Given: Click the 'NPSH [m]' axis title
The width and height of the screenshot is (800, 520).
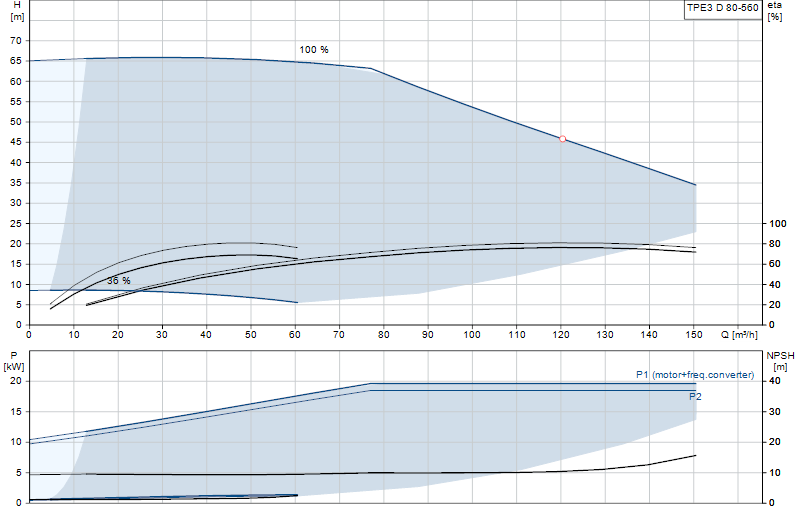Looking at the screenshot, I should coord(780,361).
